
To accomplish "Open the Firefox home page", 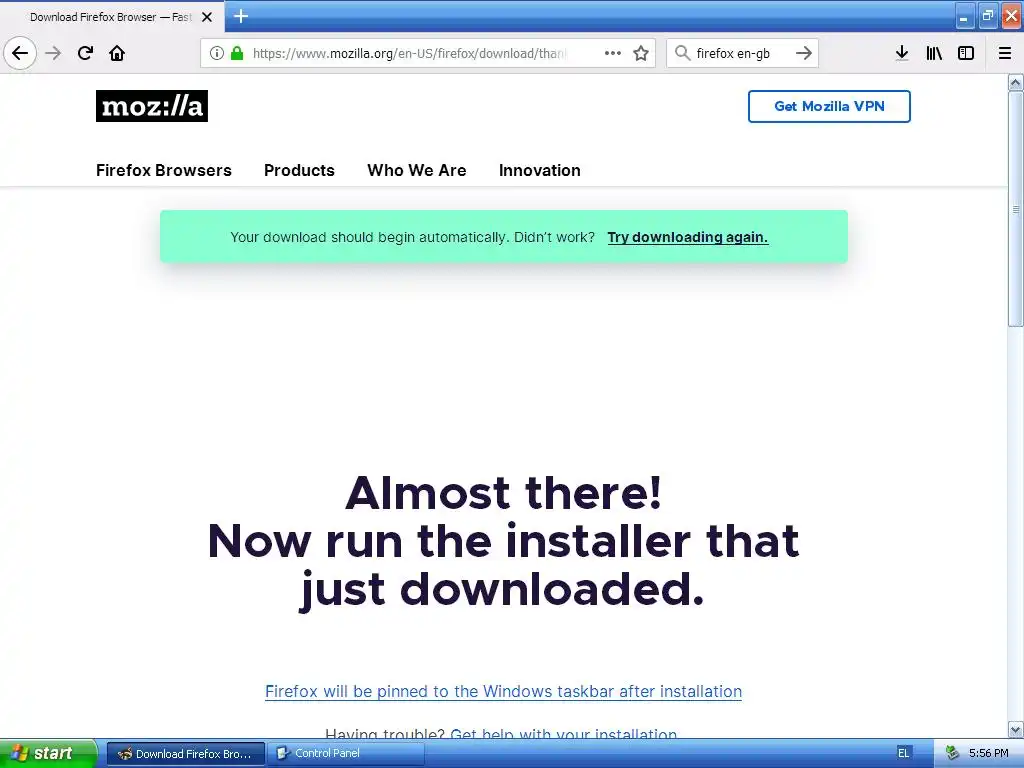I will point(117,53).
